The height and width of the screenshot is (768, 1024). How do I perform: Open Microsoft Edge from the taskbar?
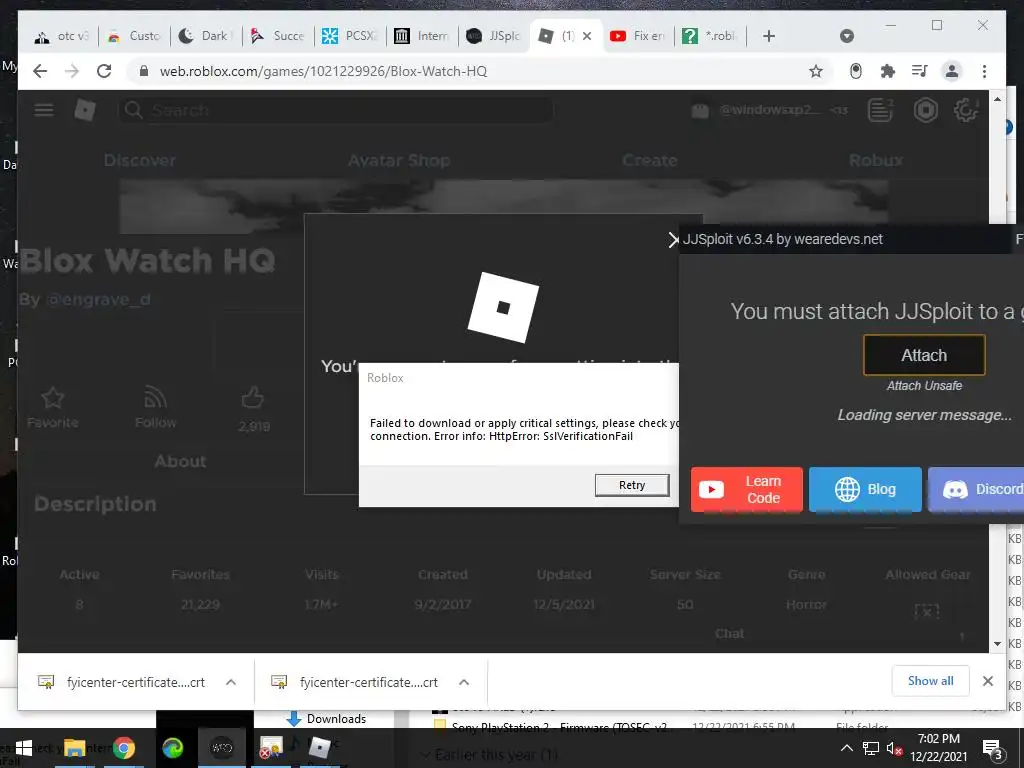point(173,748)
